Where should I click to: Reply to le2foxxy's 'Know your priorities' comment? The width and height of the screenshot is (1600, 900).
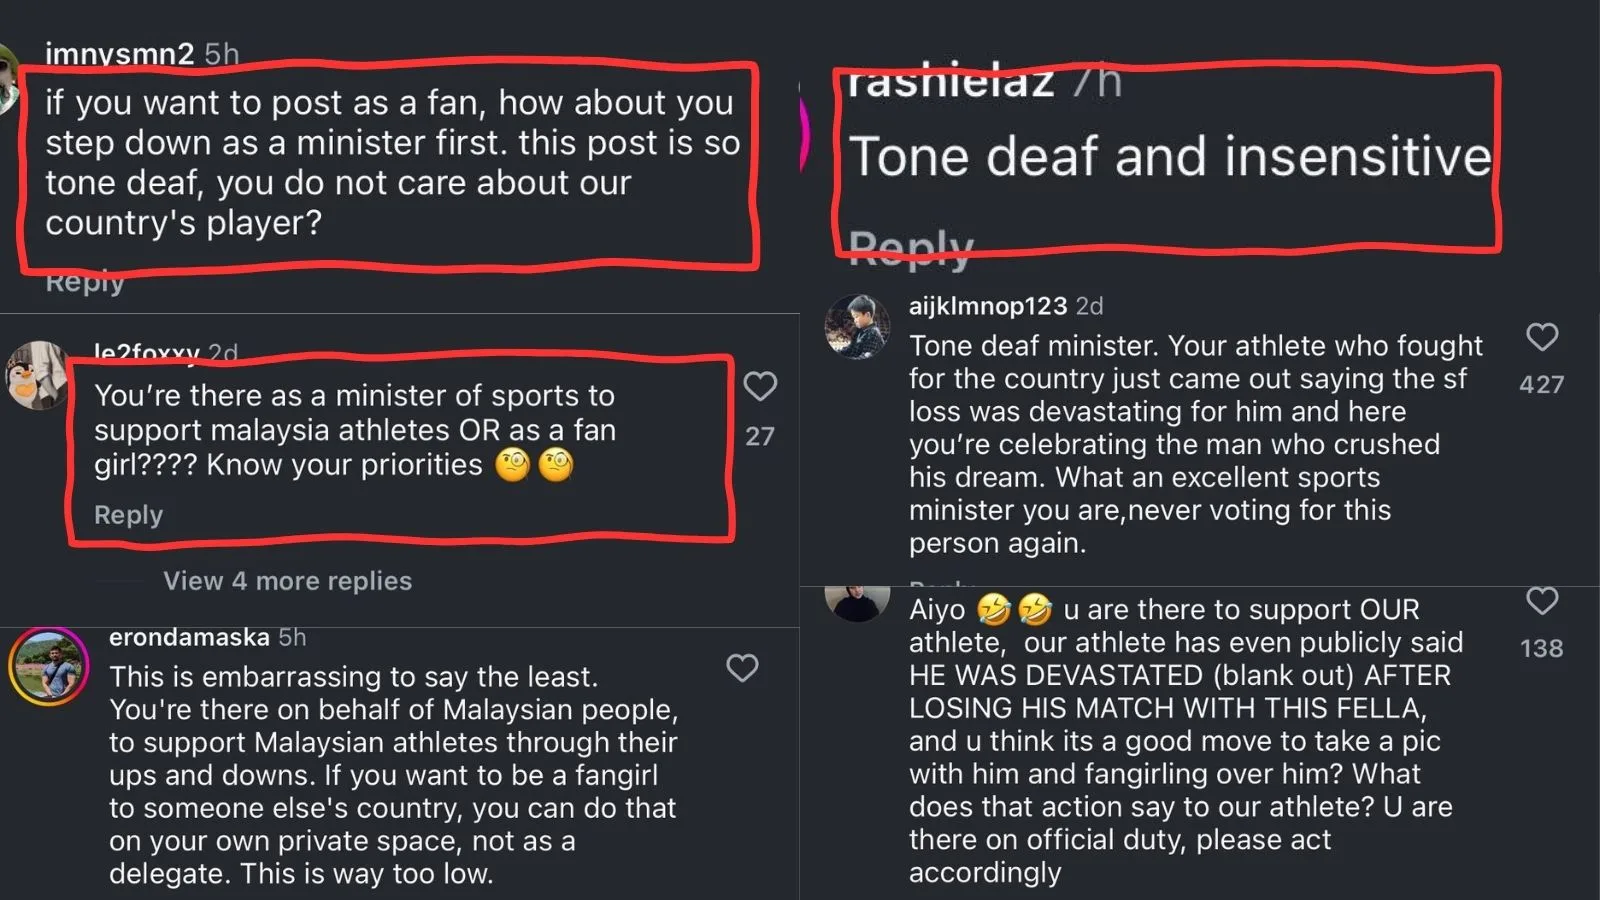click(x=128, y=515)
